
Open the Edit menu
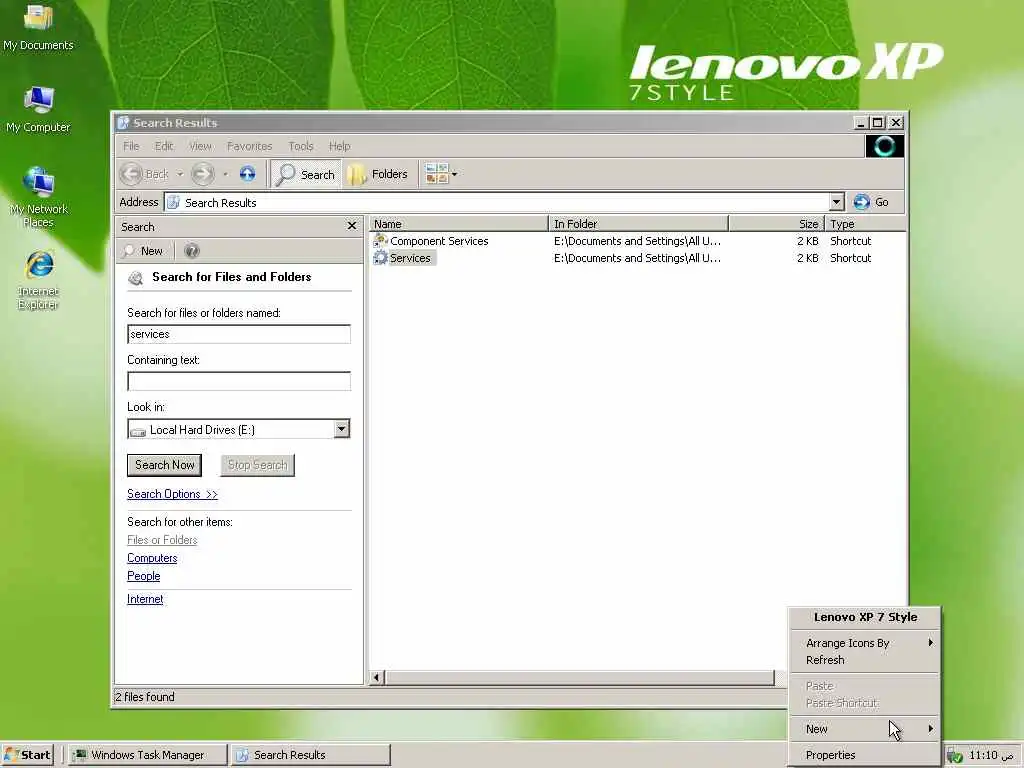coord(164,146)
